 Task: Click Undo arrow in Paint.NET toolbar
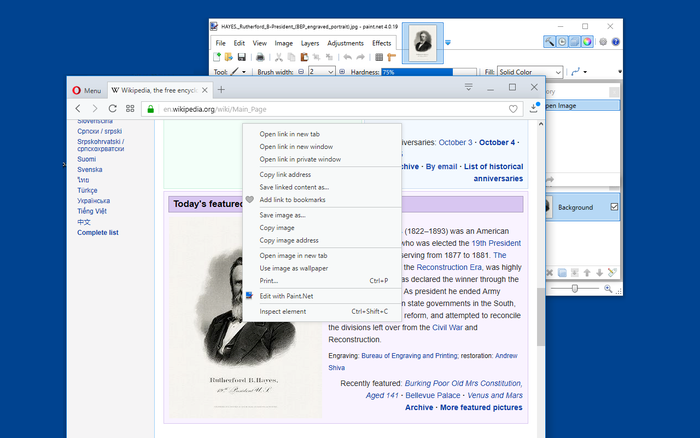[x=347, y=57]
